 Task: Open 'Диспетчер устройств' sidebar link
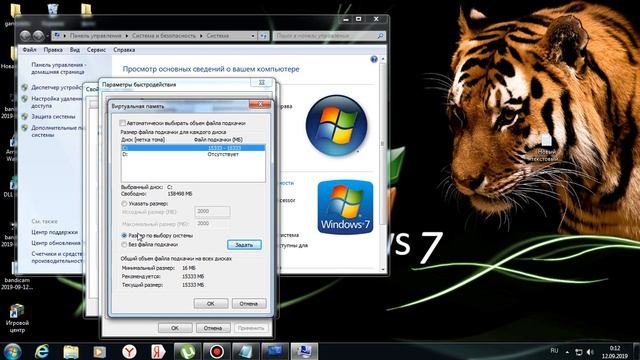click(x=57, y=87)
